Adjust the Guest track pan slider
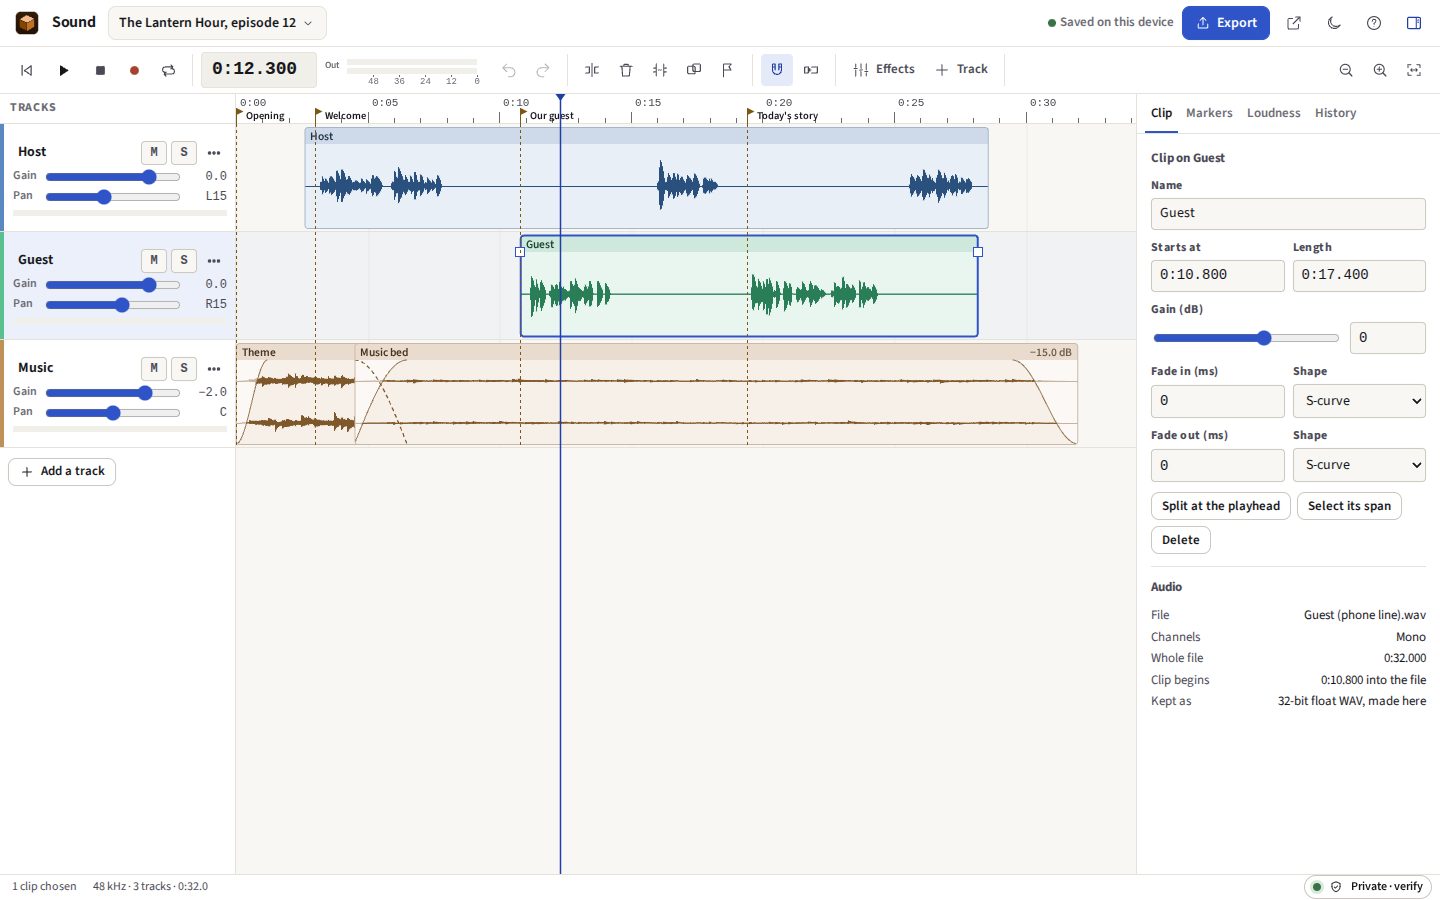 tap(113, 304)
